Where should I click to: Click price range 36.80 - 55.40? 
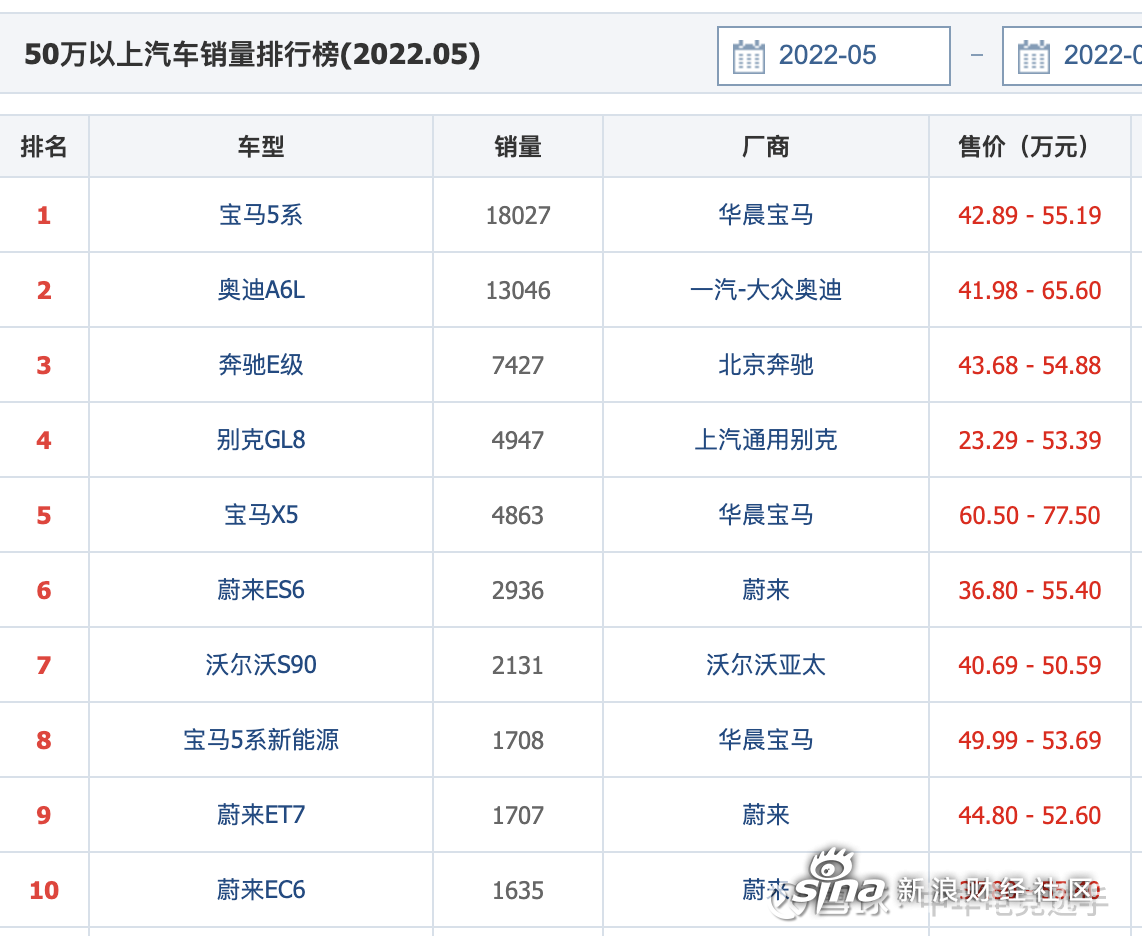(x=1030, y=591)
